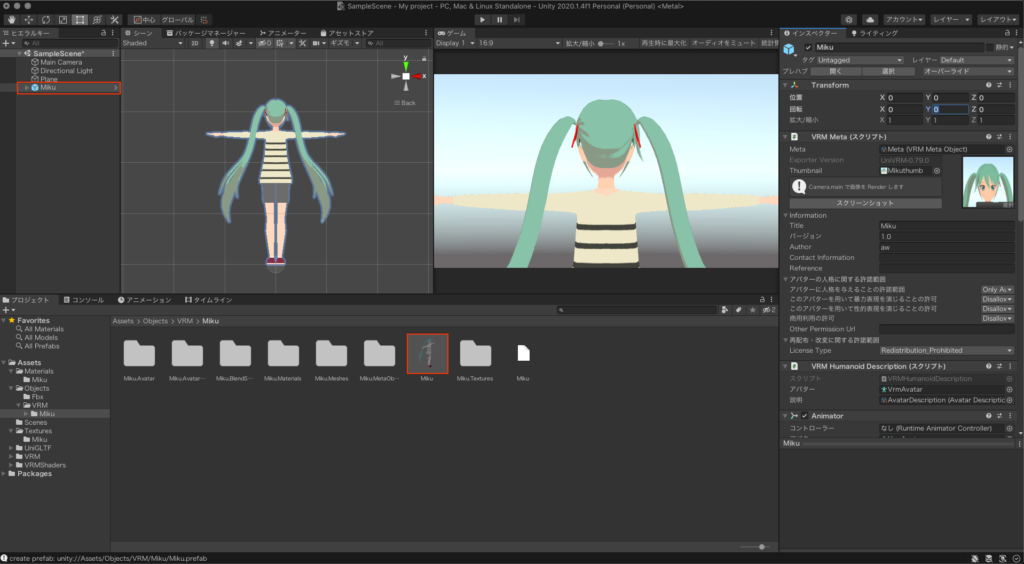
Task: Click the Screenshot button in VRM Meta
Action: click(x=865, y=203)
